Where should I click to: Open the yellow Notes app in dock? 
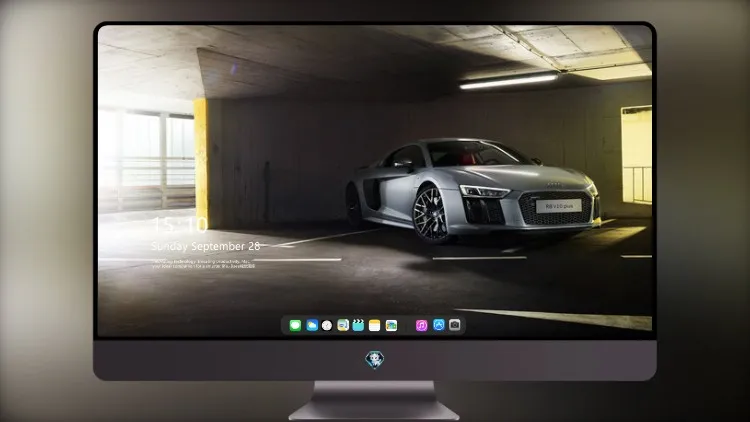click(375, 325)
